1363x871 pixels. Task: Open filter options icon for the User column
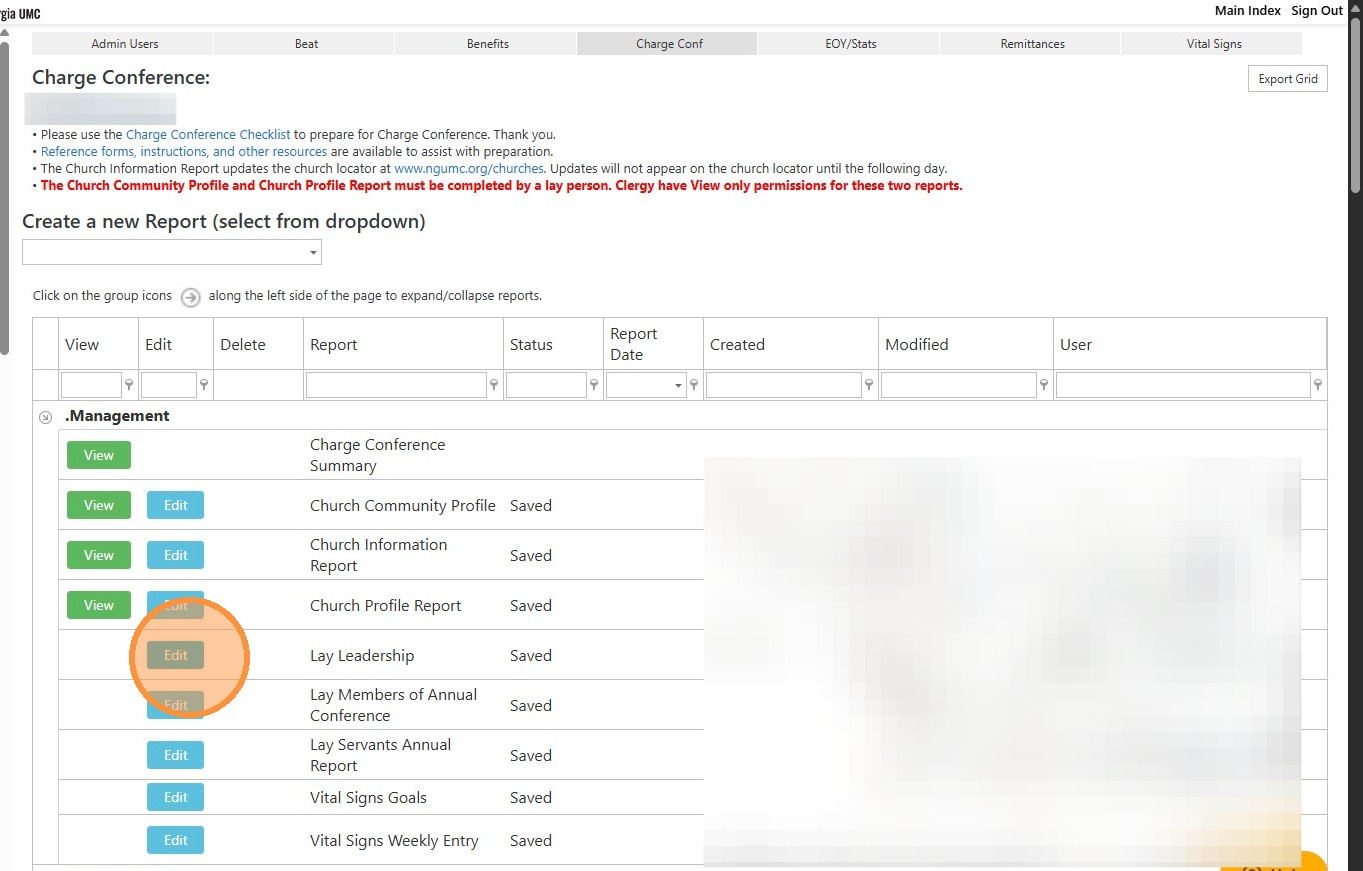pos(1318,385)
